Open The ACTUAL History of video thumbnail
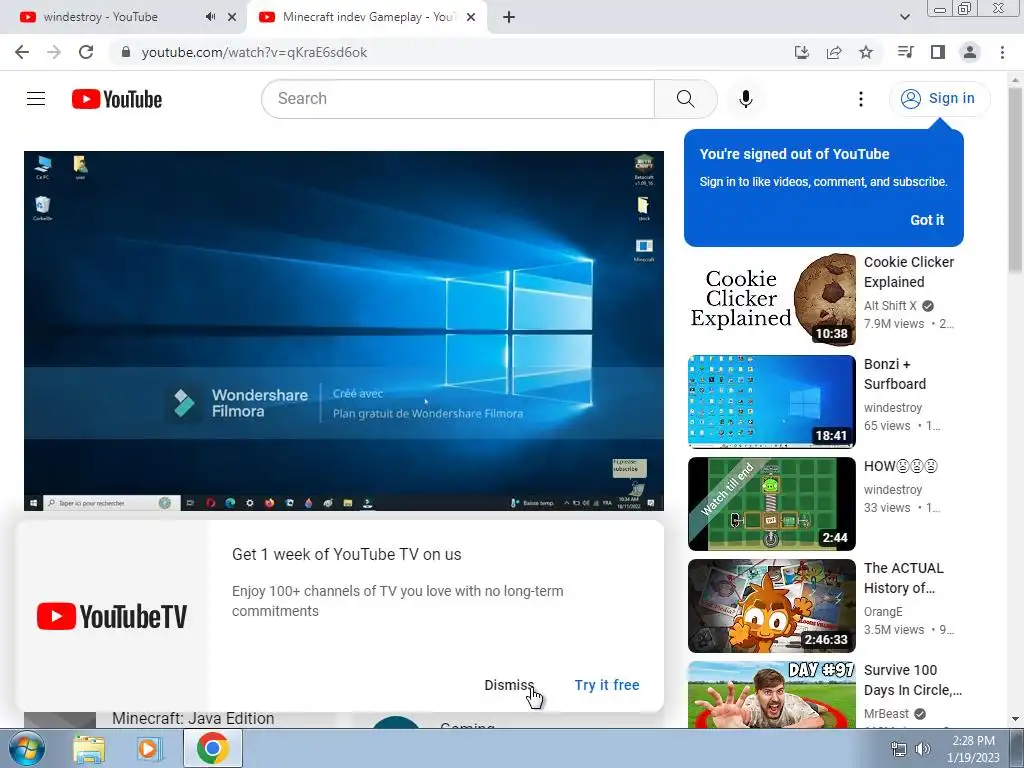The height and width of the screenshot is (768, 1024). point(771,605)
